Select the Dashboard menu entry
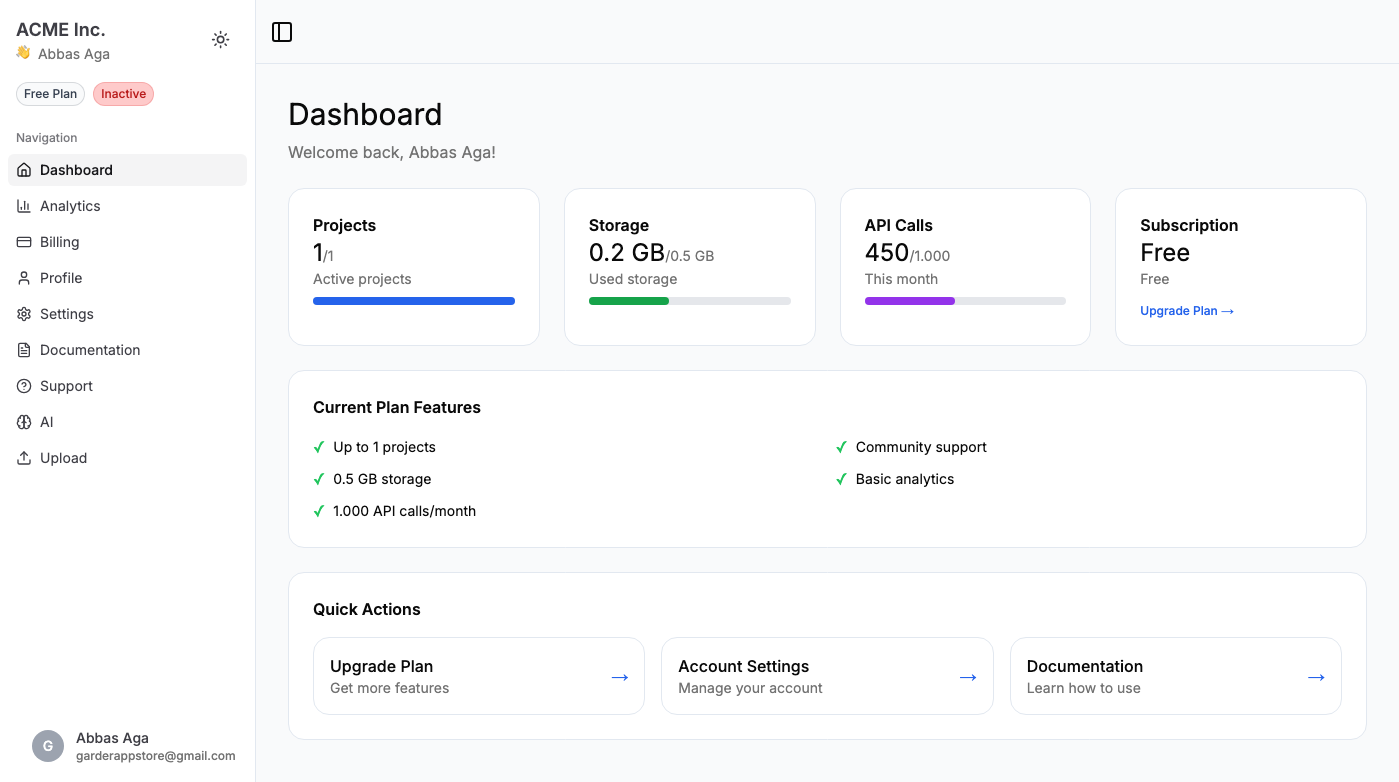1399x782 pixels. pyautogui.click(x=75, y=169)
